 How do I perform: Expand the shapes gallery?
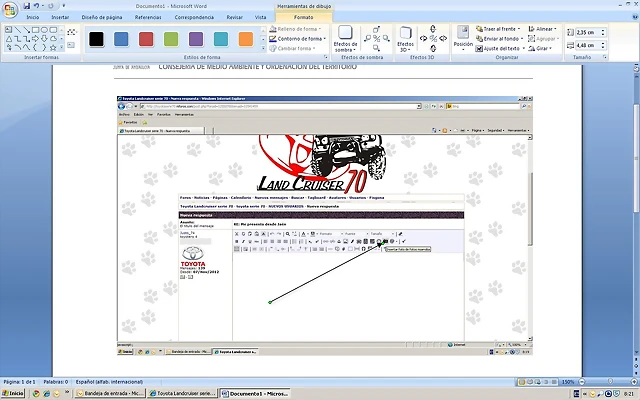pos(62,48)
